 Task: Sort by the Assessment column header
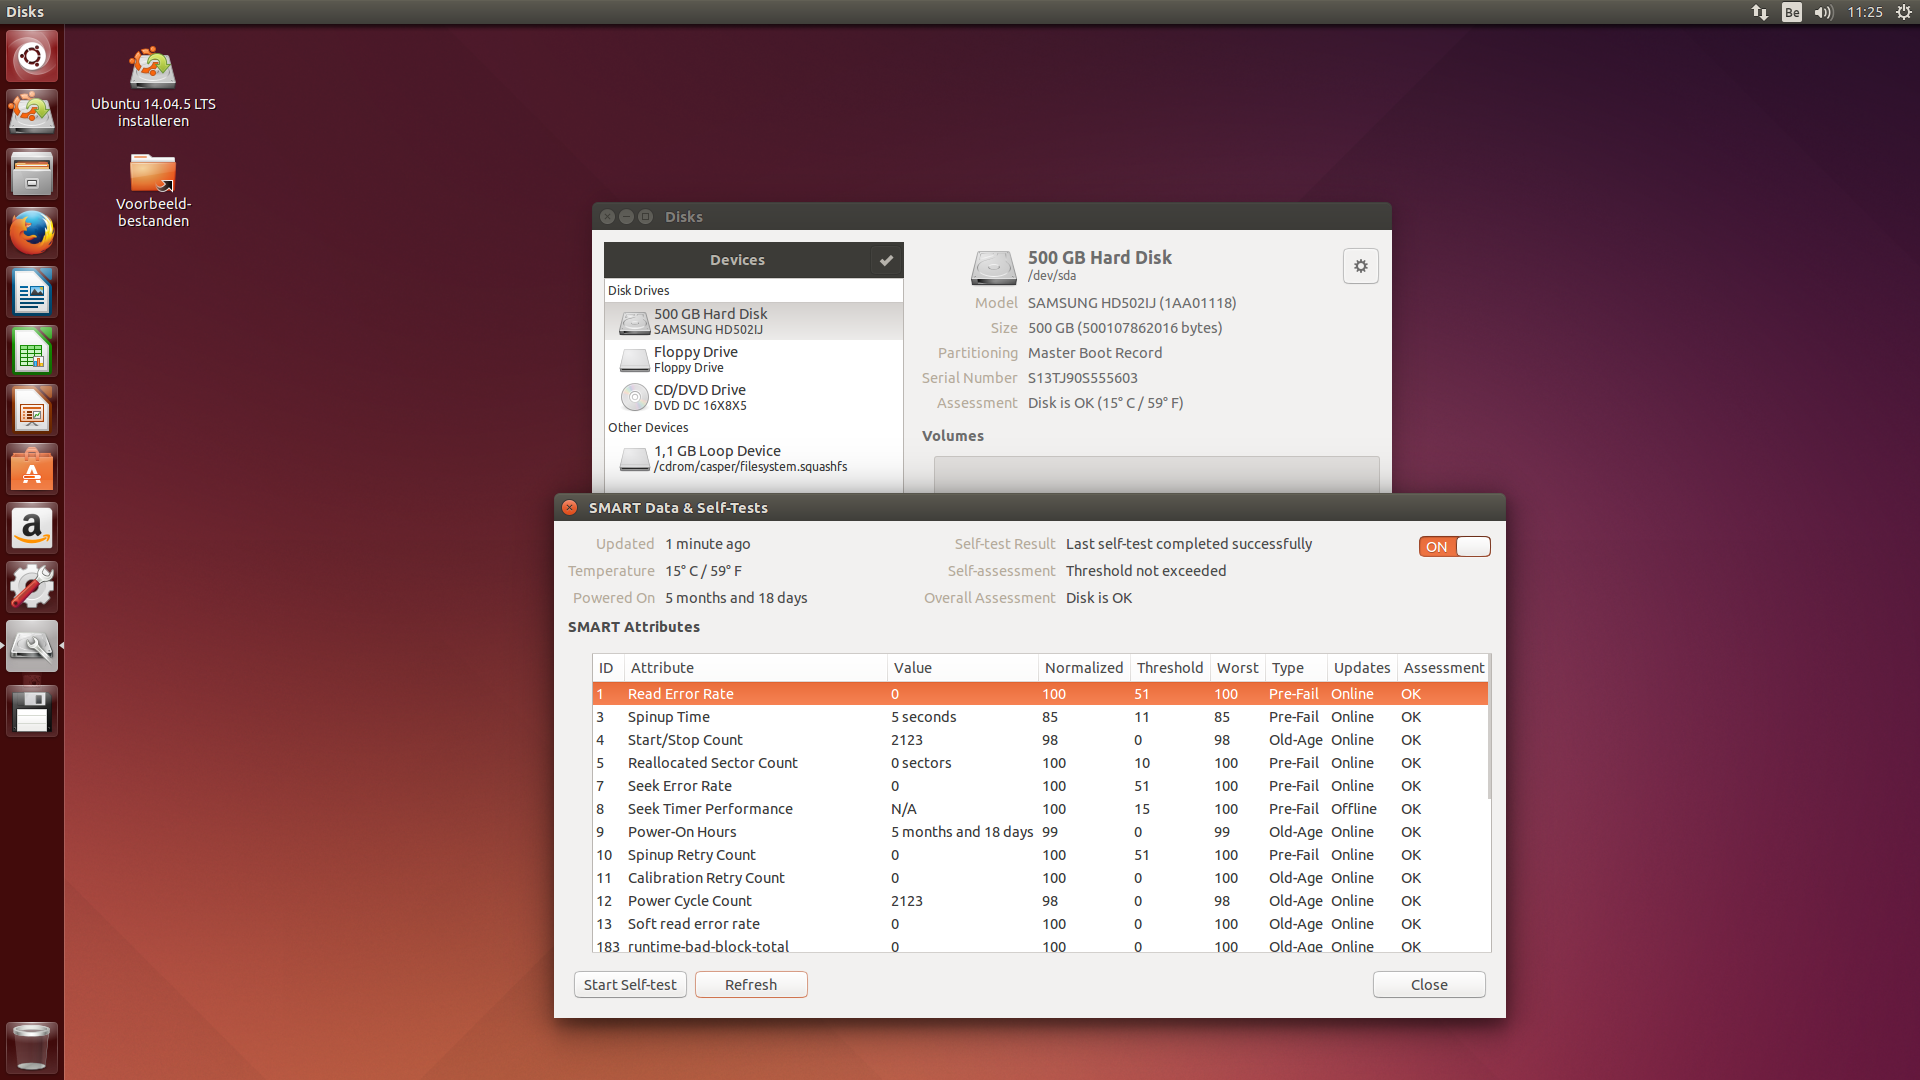pos(1443,668)
